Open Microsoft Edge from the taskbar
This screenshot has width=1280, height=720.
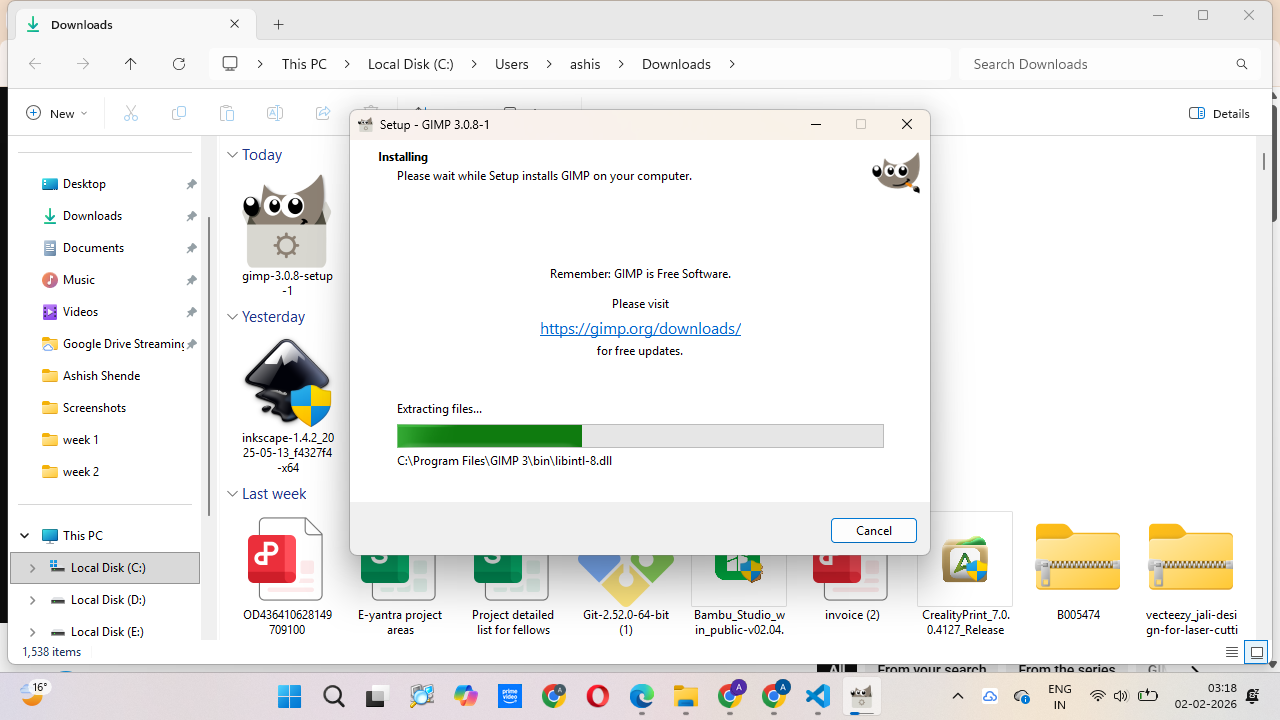coord(642,696)
